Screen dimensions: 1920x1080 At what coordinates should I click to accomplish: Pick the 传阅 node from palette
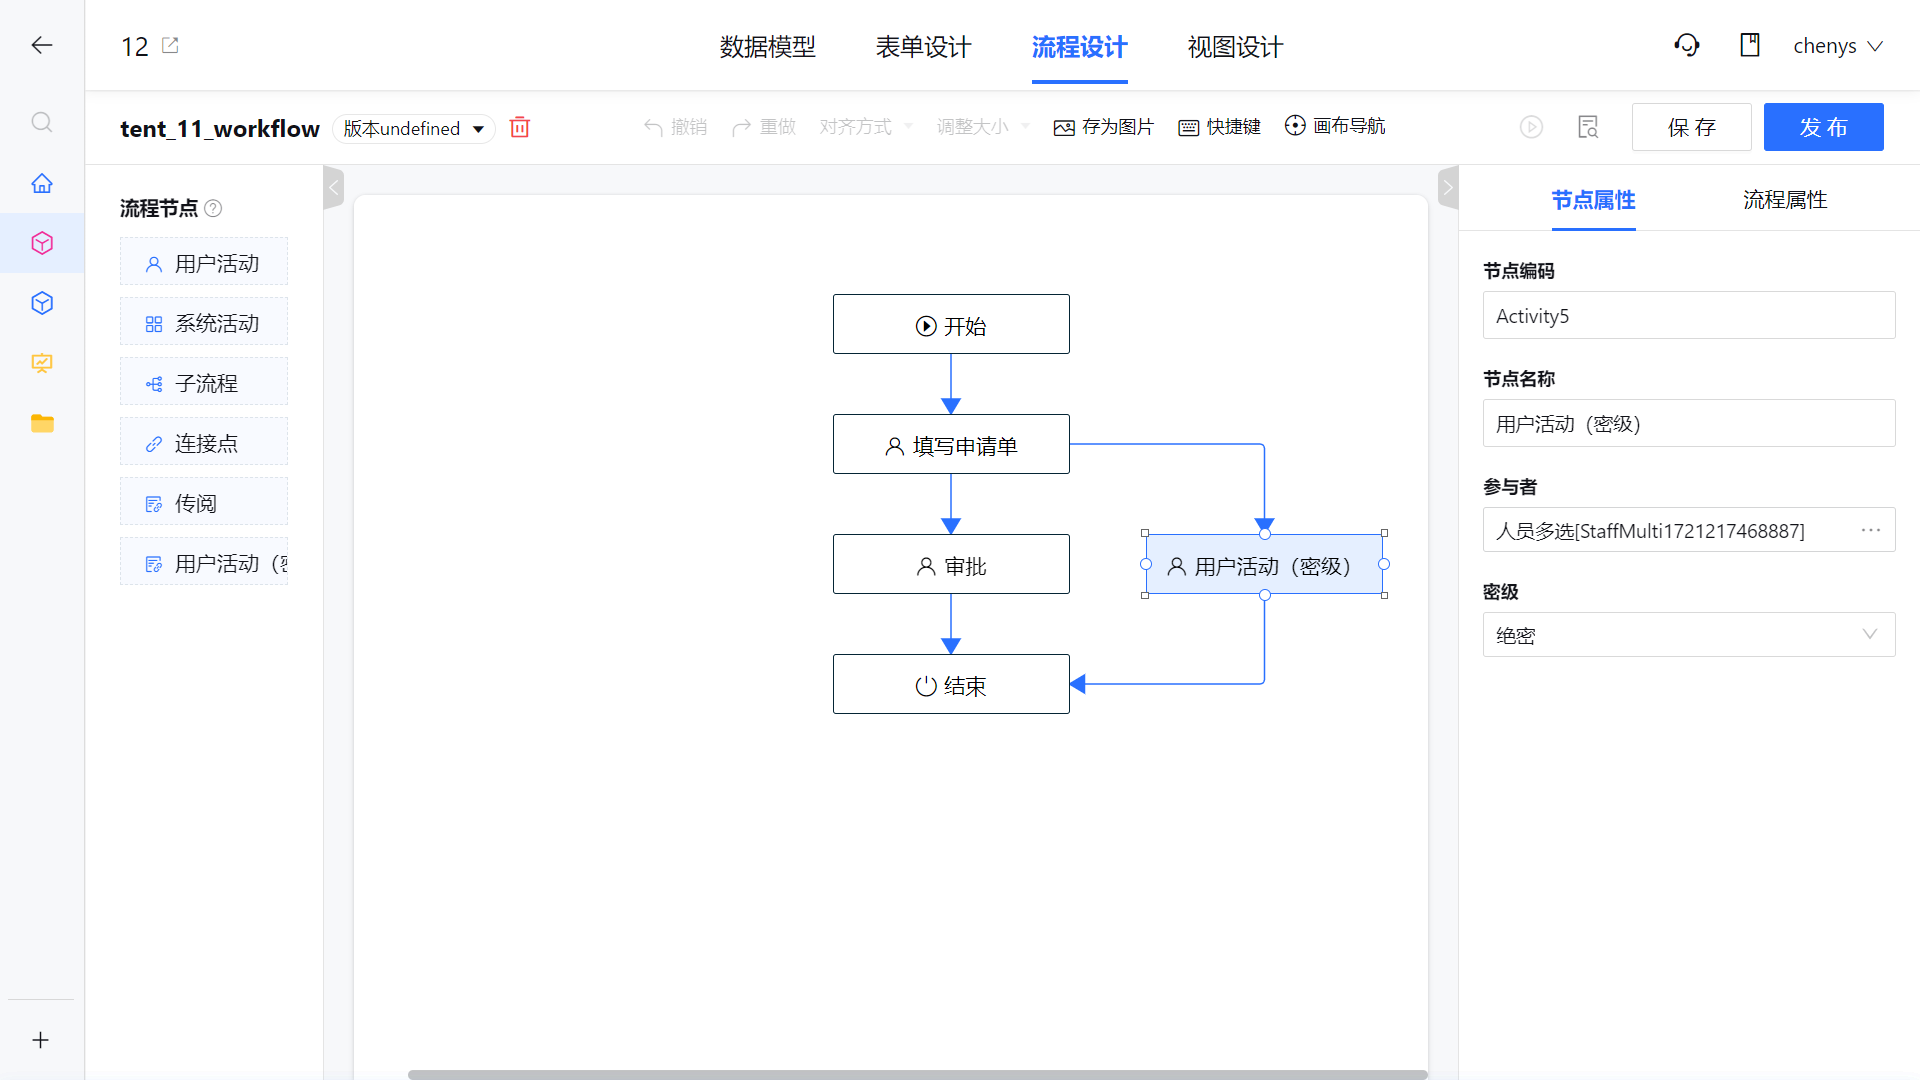point(204,502)
